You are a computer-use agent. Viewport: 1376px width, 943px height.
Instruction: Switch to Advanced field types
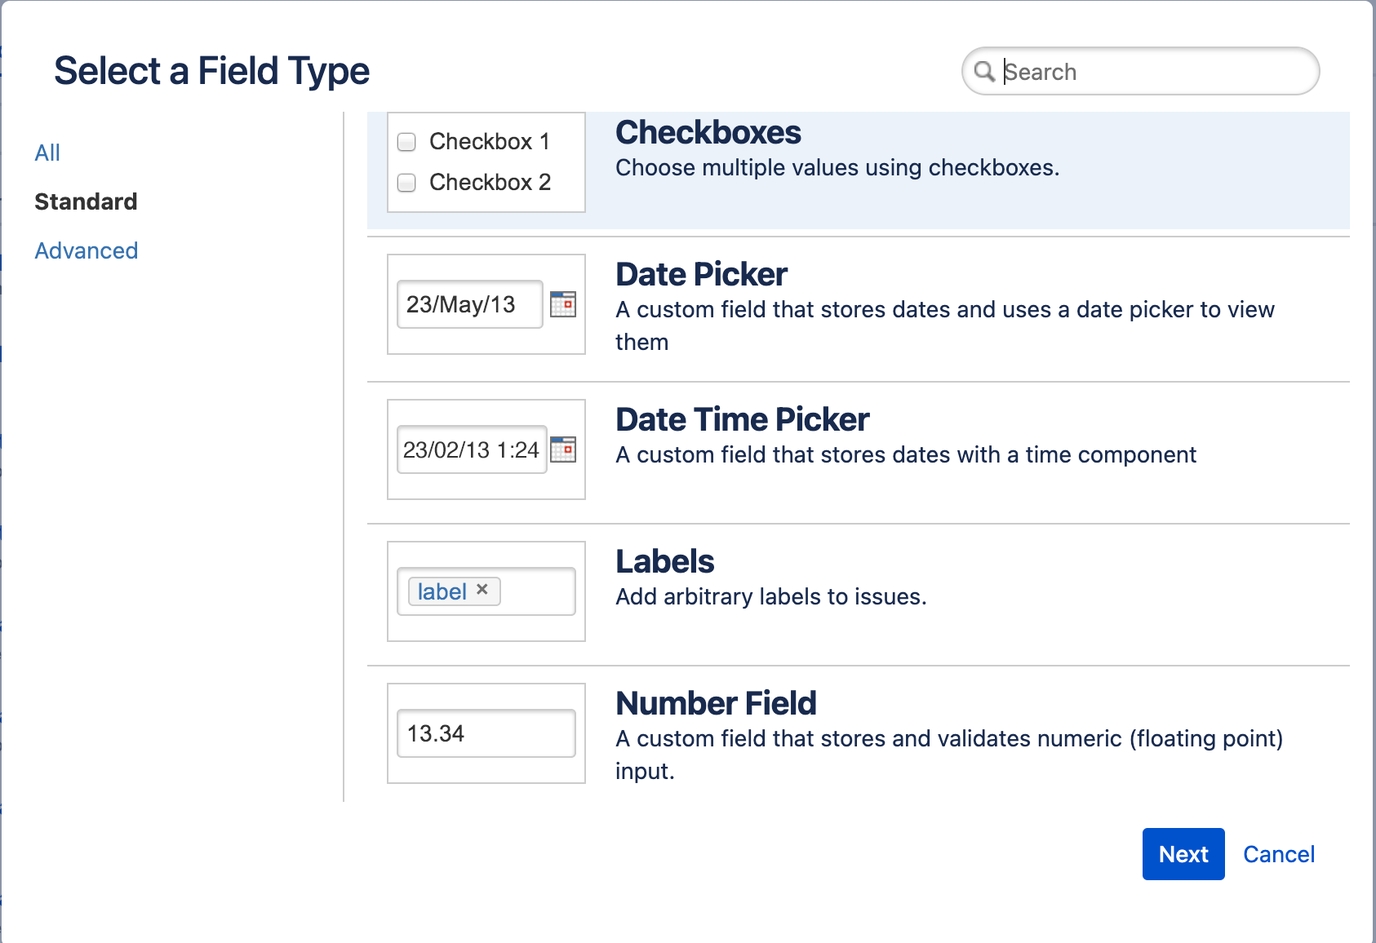pos(86,251)
